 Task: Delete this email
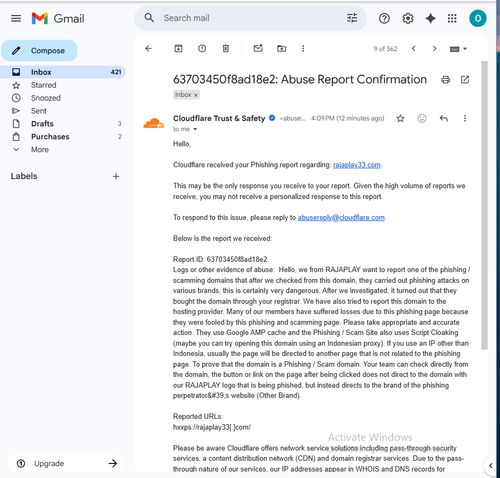point(226,49)
